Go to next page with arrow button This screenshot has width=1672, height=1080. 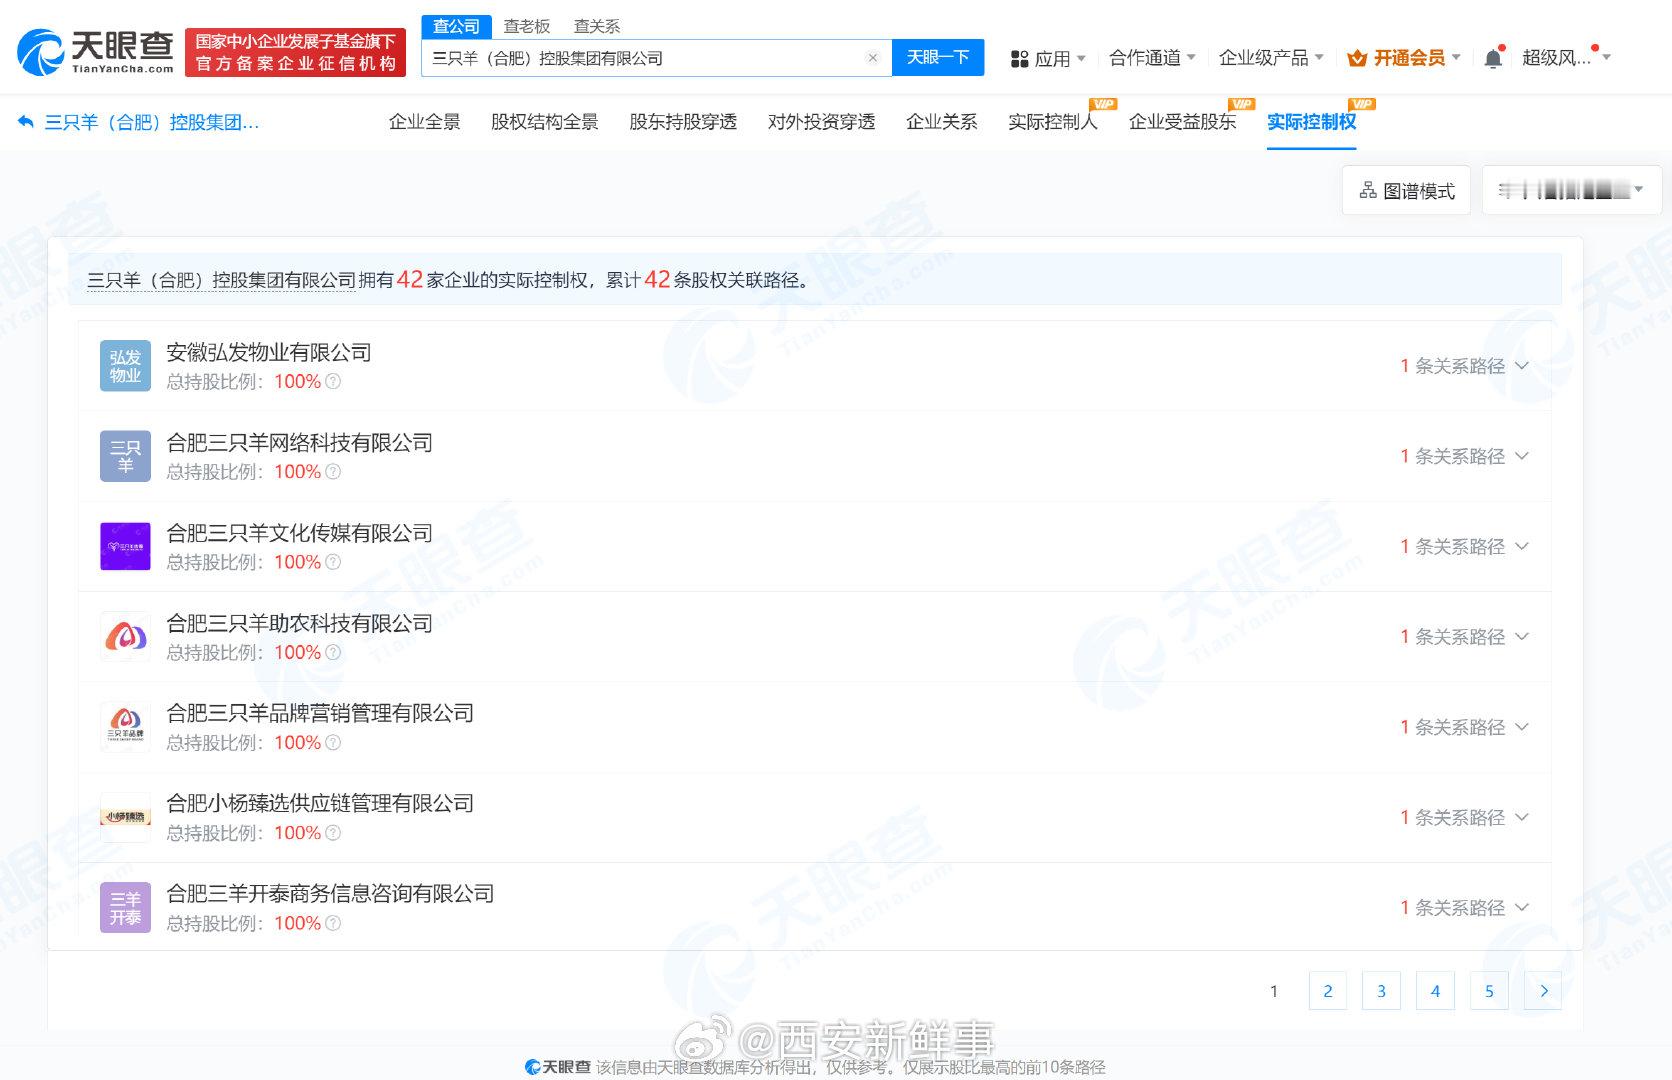[x=1543, y=991]
